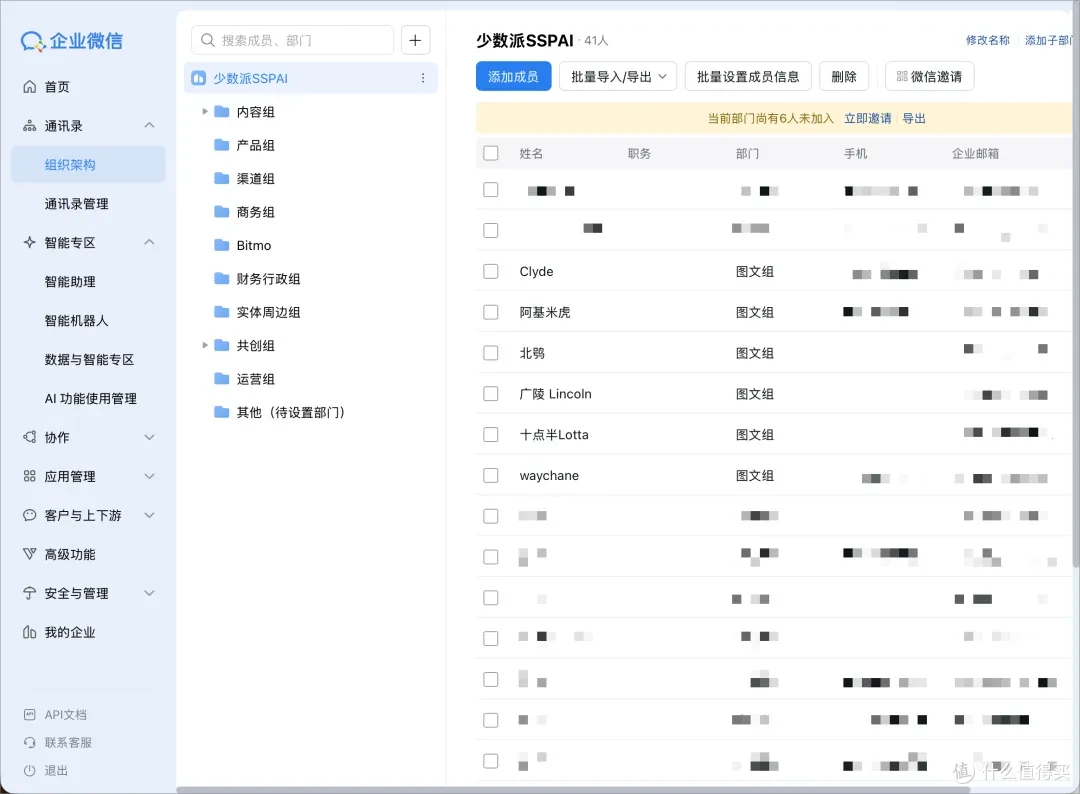
Task: Click the 修改名称 link
Action: (988, 41)
